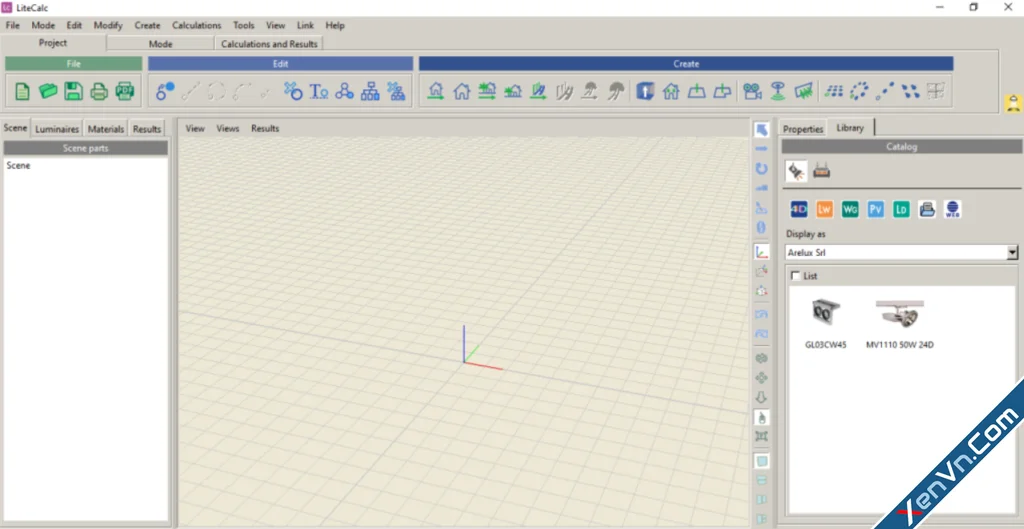
Task: Open the Edit menu in menu bar
Action: tap(74, 25)
